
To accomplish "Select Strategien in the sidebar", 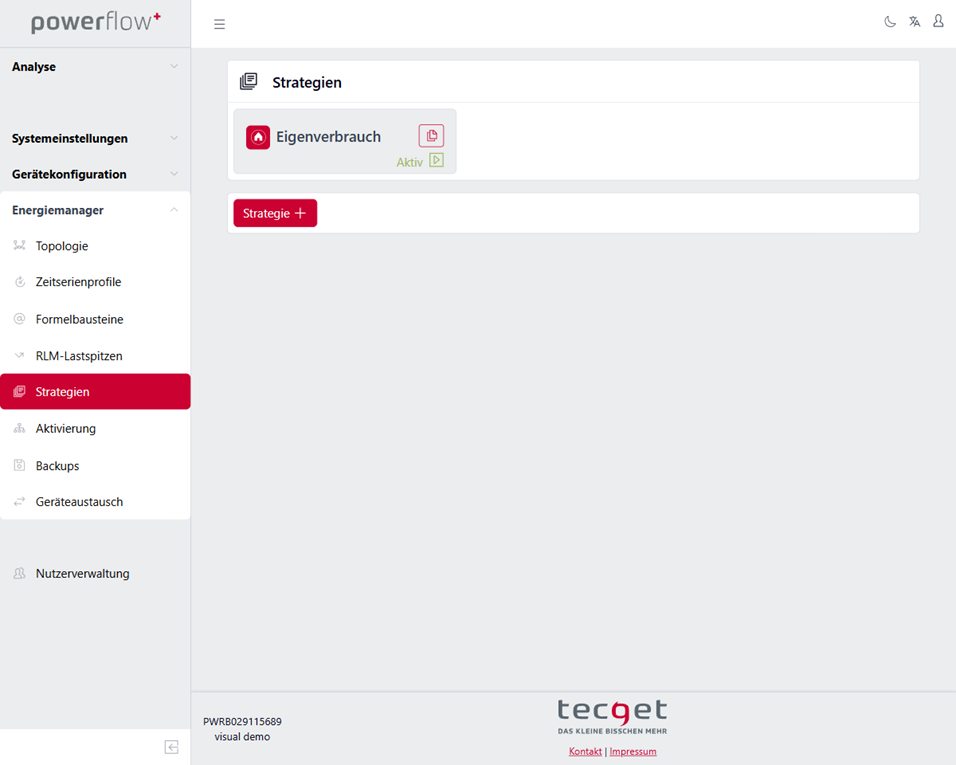I will (x=95, y=391).
